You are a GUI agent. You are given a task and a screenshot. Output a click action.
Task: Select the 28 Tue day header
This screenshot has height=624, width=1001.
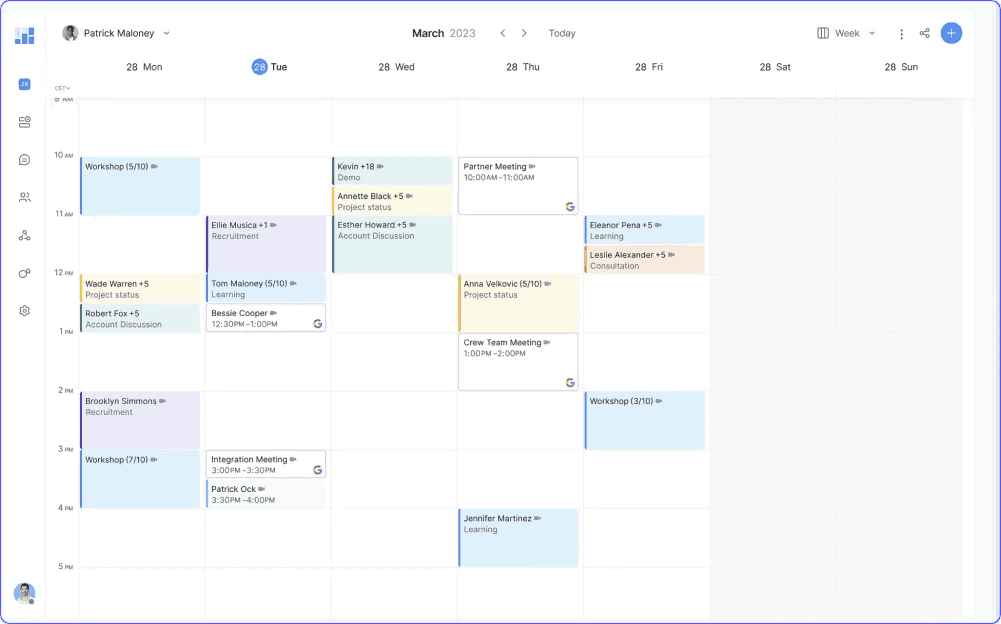tap(269, 67)
